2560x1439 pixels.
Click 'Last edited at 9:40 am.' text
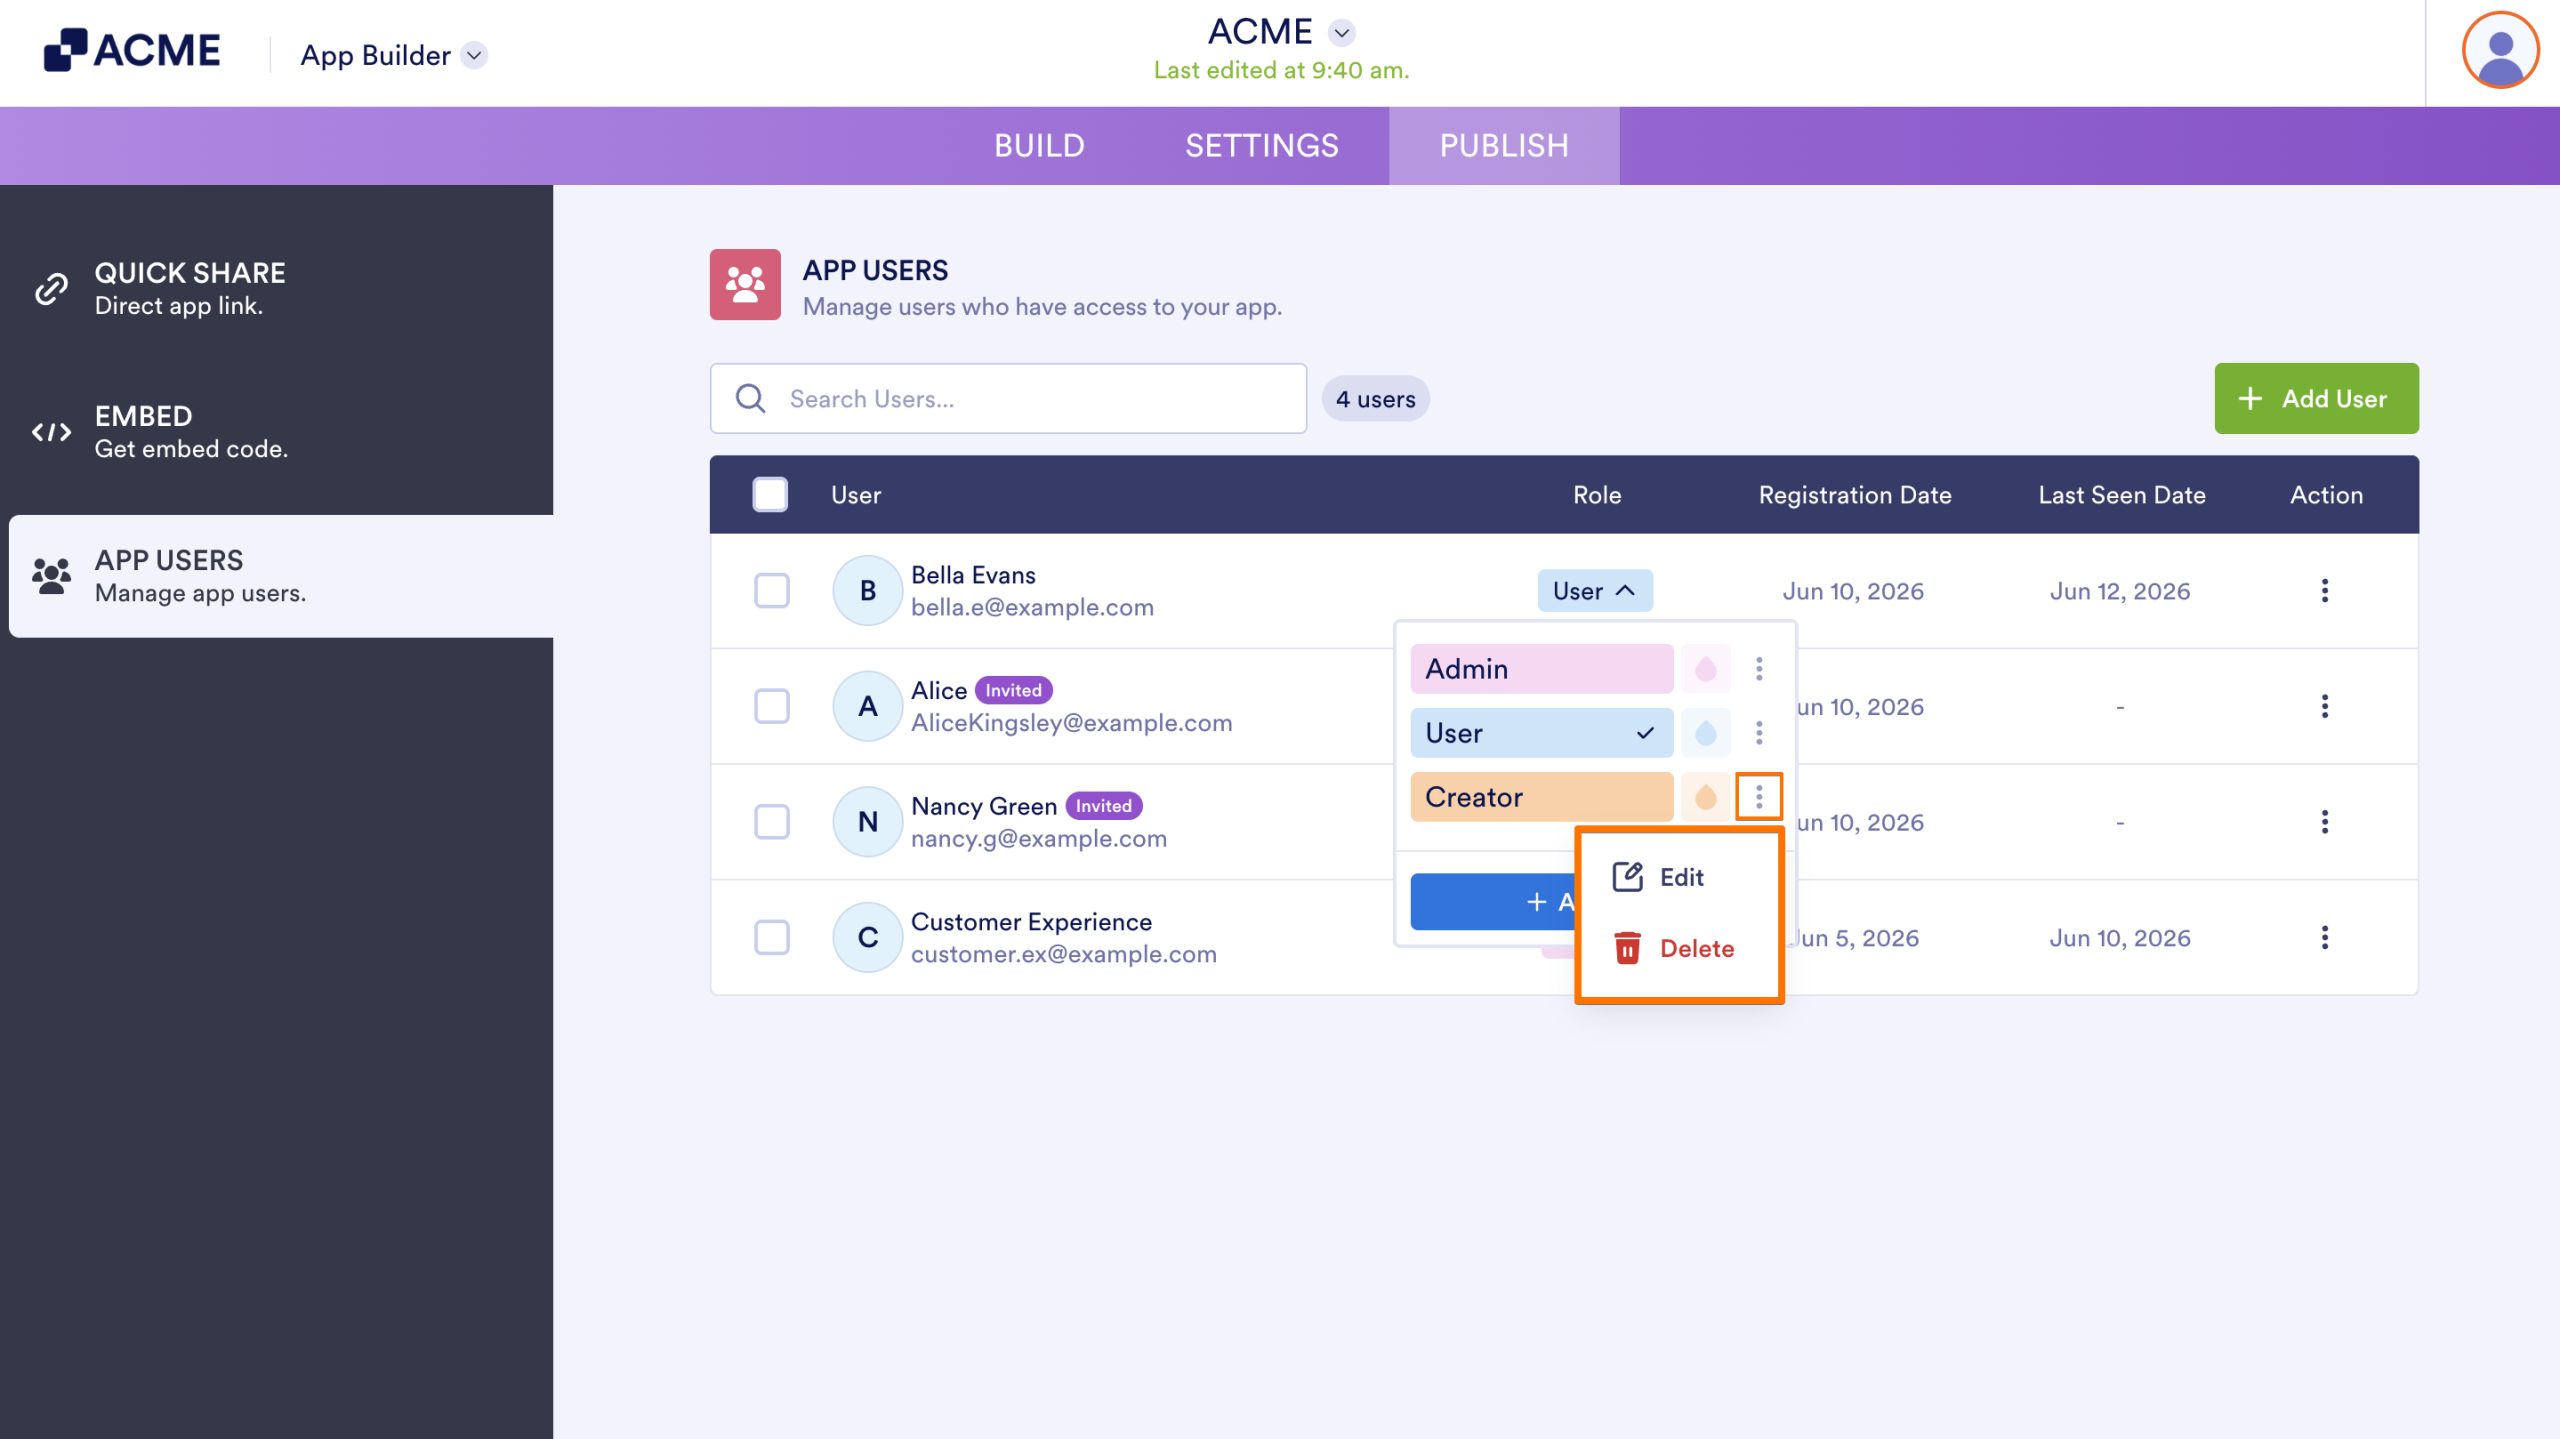tap(1281, 70)
